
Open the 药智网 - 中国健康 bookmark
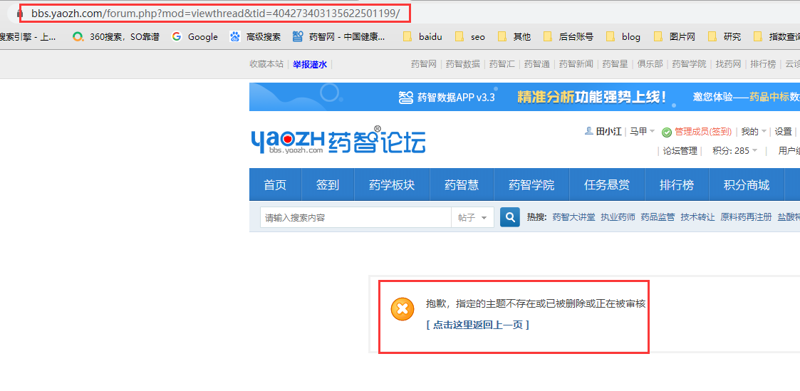(339, 37)
